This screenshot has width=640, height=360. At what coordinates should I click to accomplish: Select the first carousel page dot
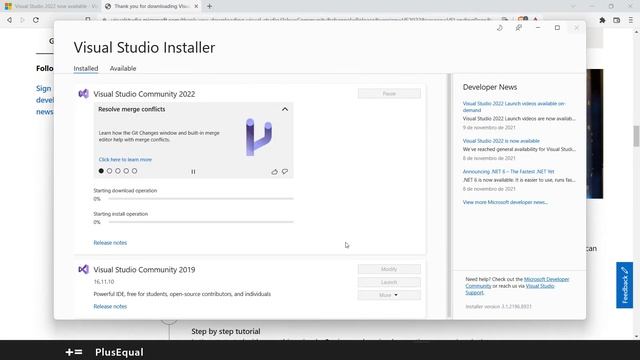pos(101,171)
